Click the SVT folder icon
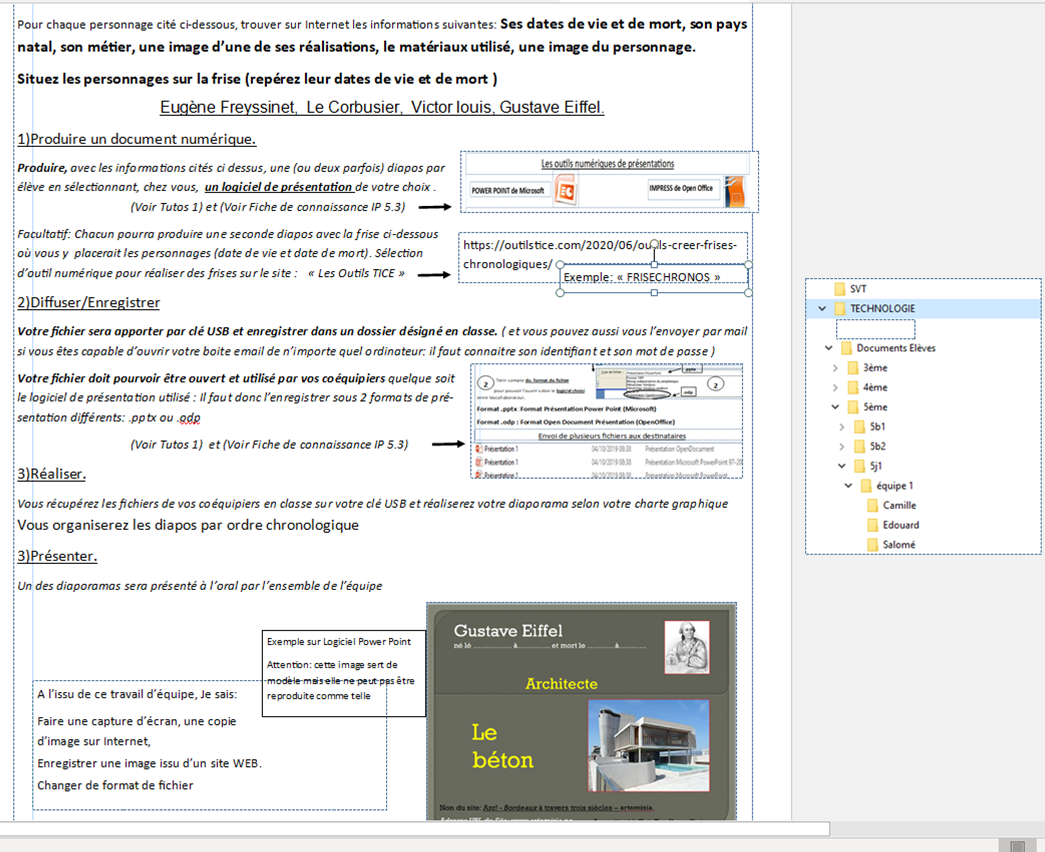 click(x=840, y=289)
